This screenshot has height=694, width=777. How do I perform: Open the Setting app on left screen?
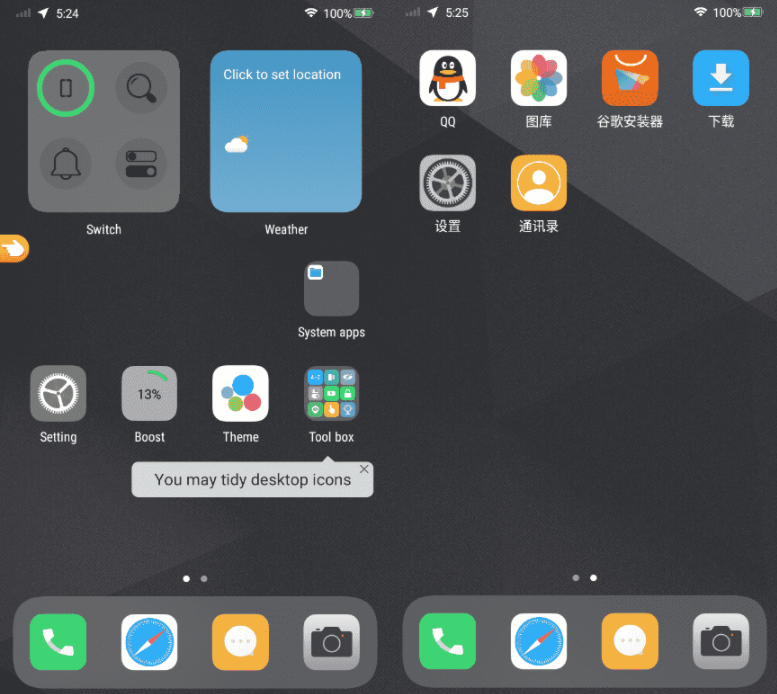pos(58,393)
